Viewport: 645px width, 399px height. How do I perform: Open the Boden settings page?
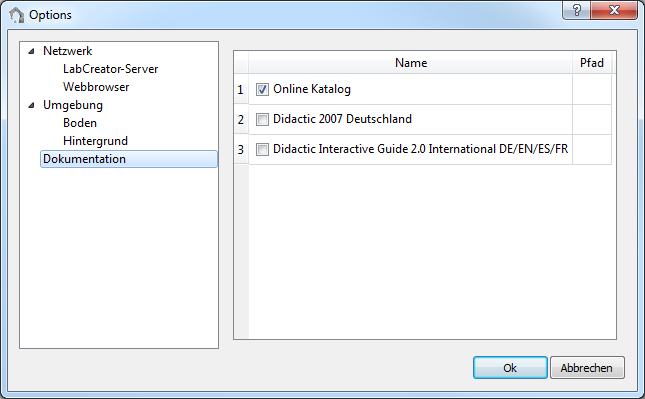[x=80, y=123]
